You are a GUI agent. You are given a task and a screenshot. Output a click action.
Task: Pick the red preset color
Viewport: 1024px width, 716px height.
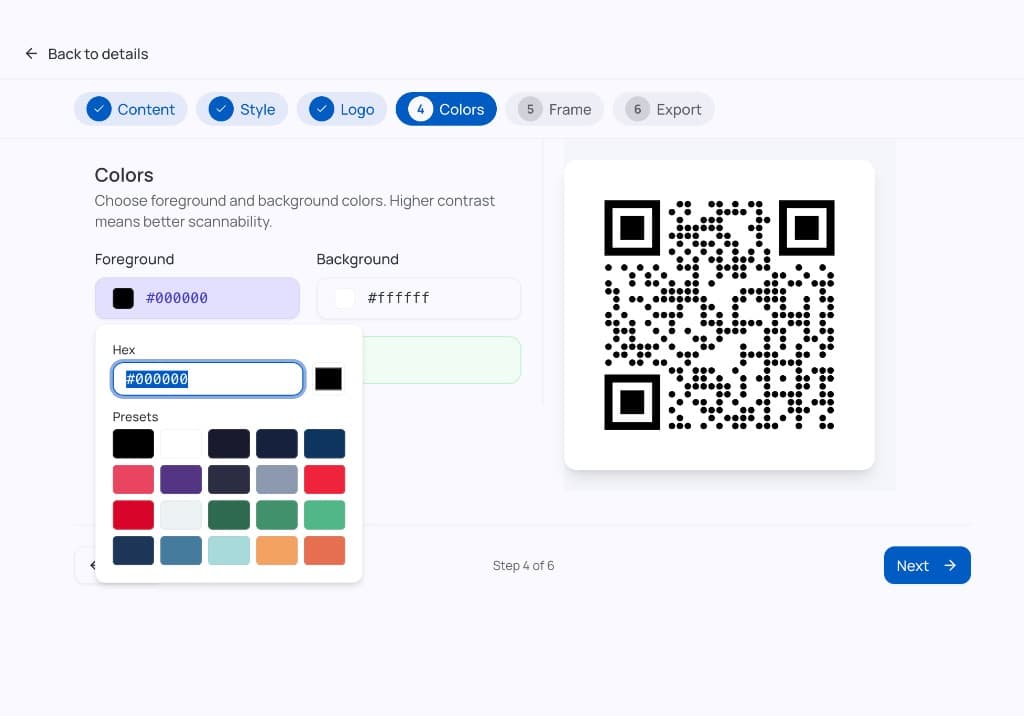pos(324,479)
